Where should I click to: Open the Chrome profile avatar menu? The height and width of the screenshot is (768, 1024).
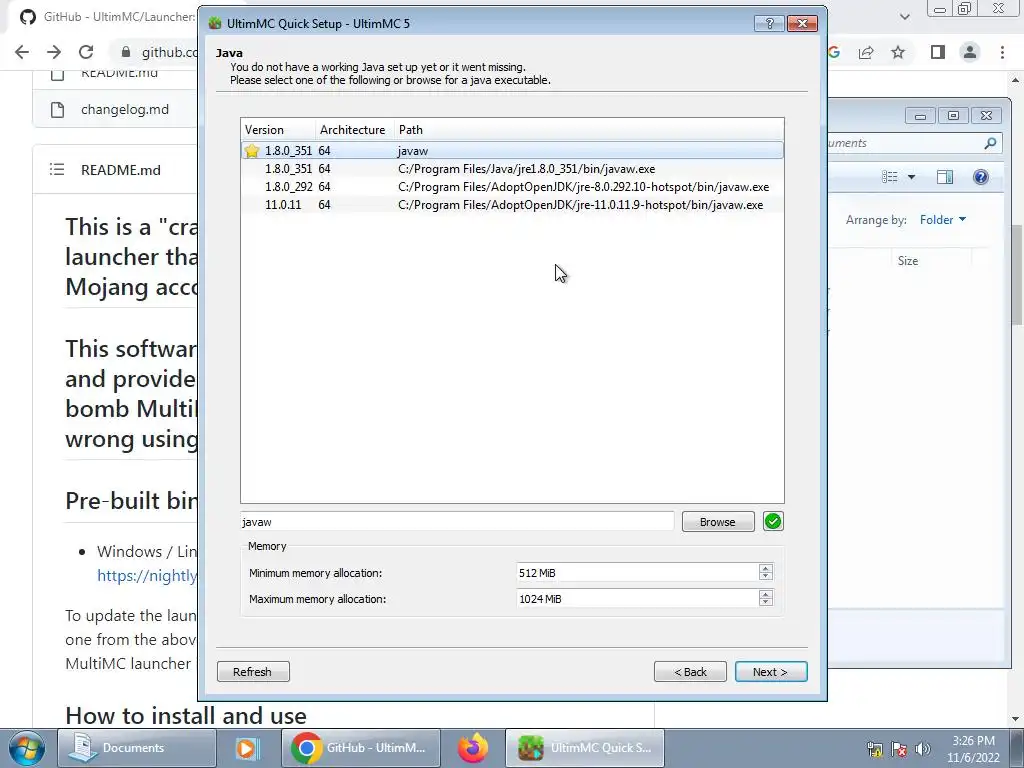(x=970, y=52)
